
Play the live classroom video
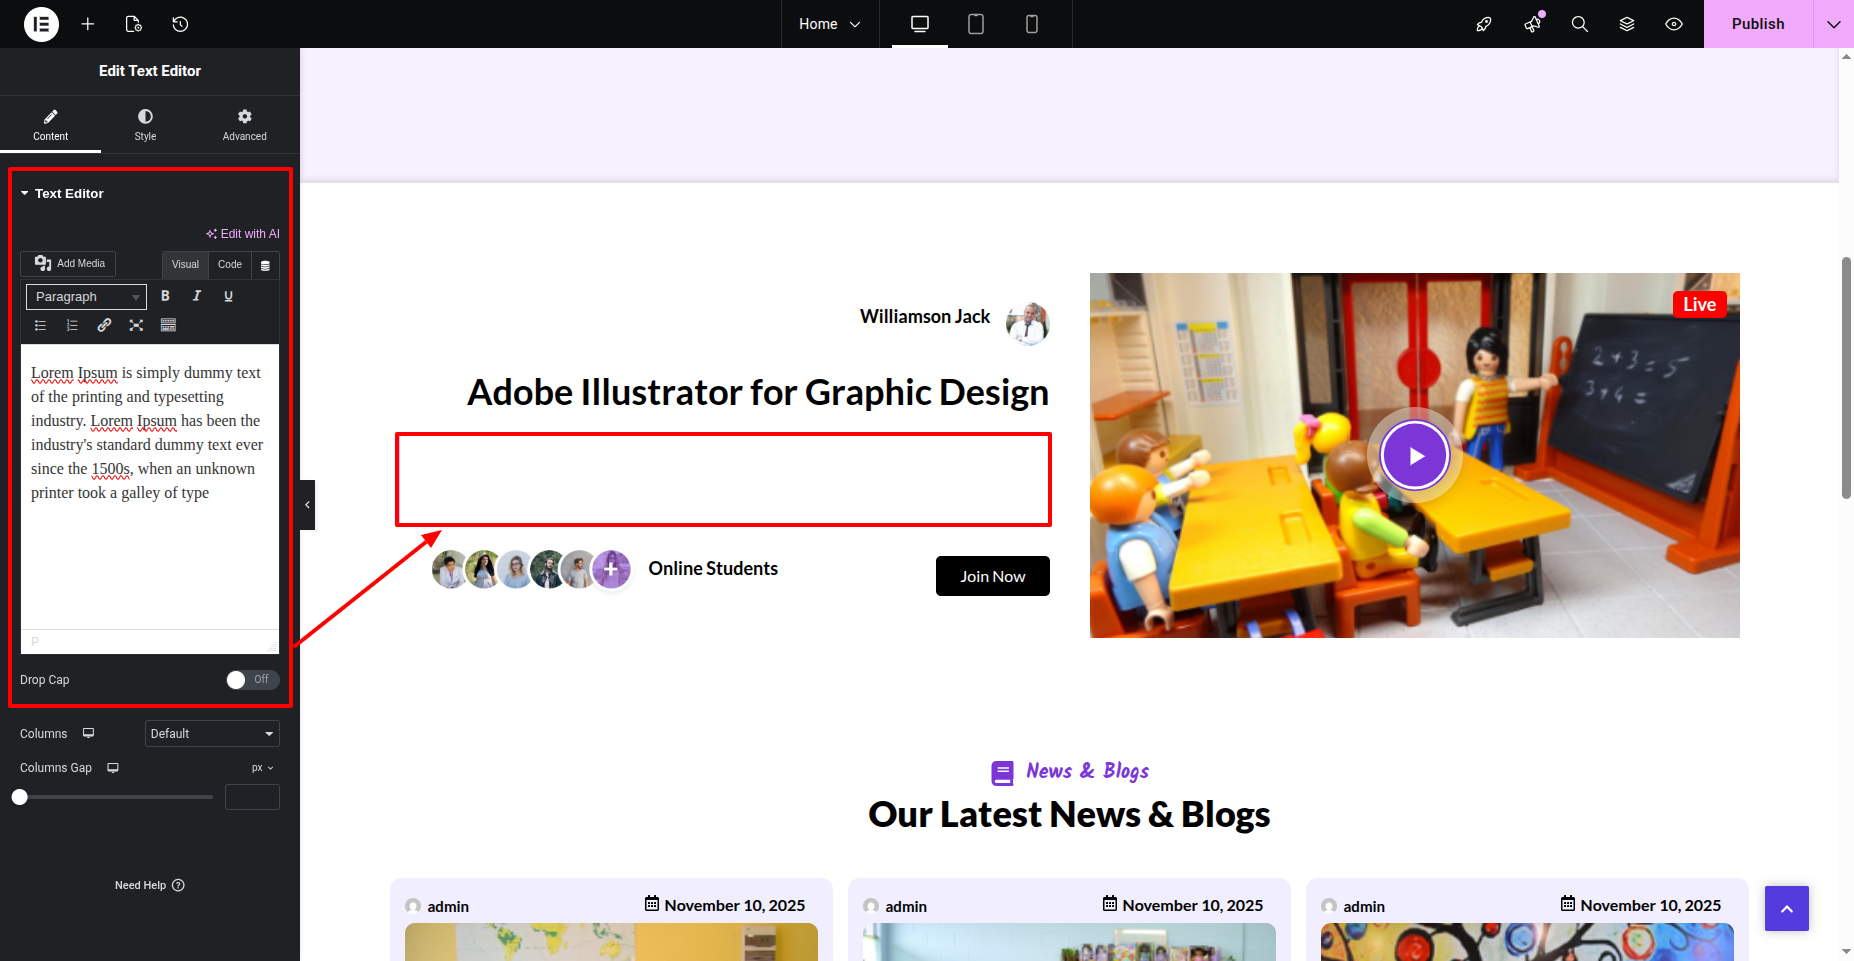tap(1414, 456)
